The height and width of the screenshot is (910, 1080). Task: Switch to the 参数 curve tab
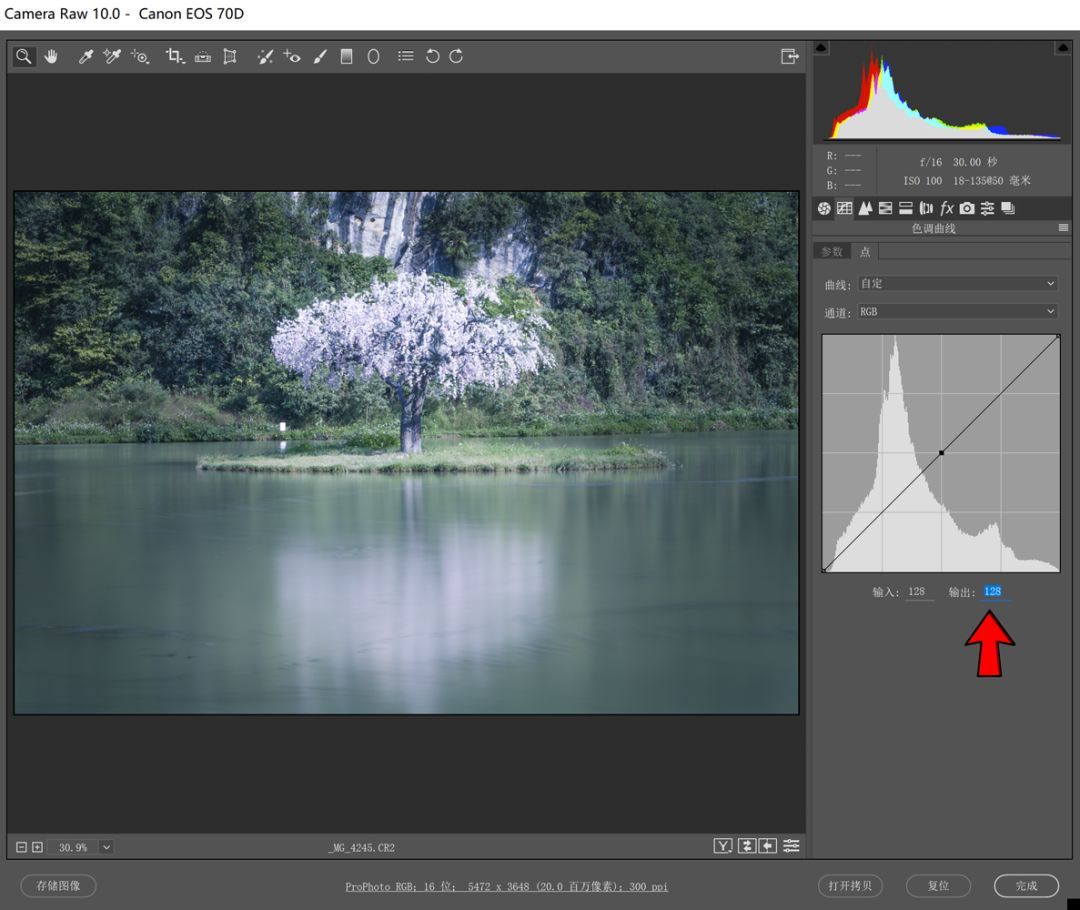(832, 251)
